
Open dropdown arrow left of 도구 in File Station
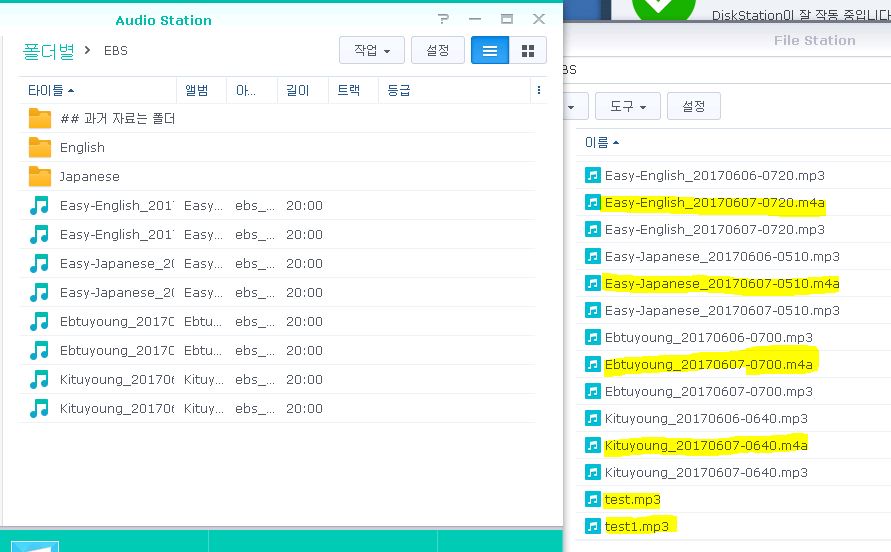[571, 107]
